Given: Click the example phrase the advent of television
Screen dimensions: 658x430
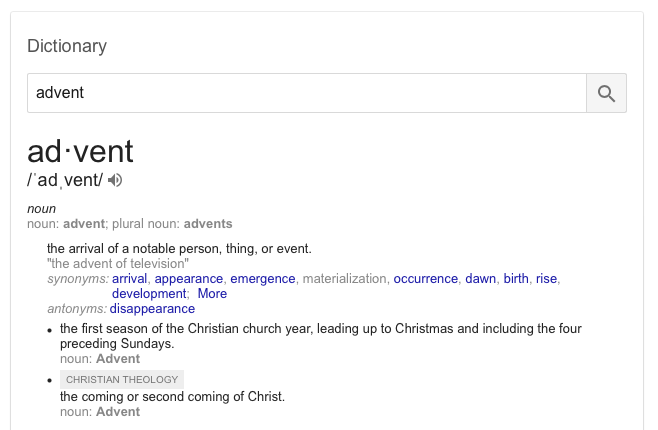Looking at the screenshot, I should coord(118,263).
